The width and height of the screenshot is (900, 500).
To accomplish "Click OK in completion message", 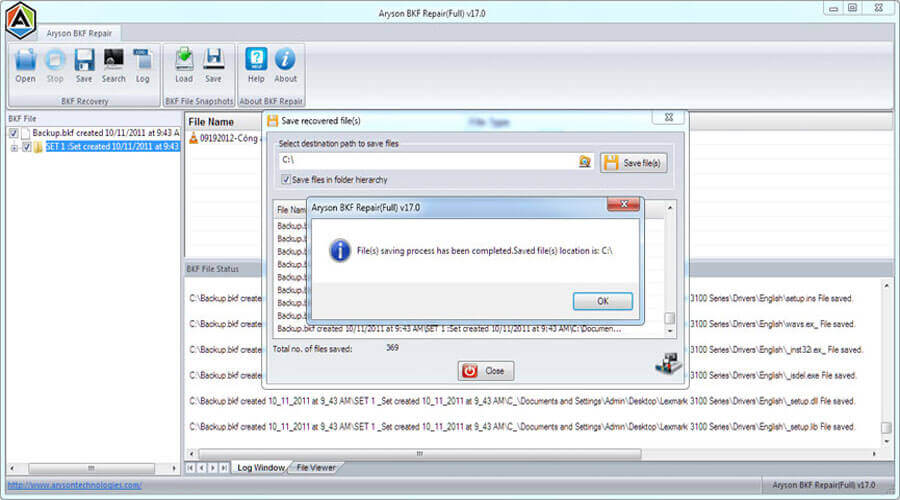I will coord(603,301).
